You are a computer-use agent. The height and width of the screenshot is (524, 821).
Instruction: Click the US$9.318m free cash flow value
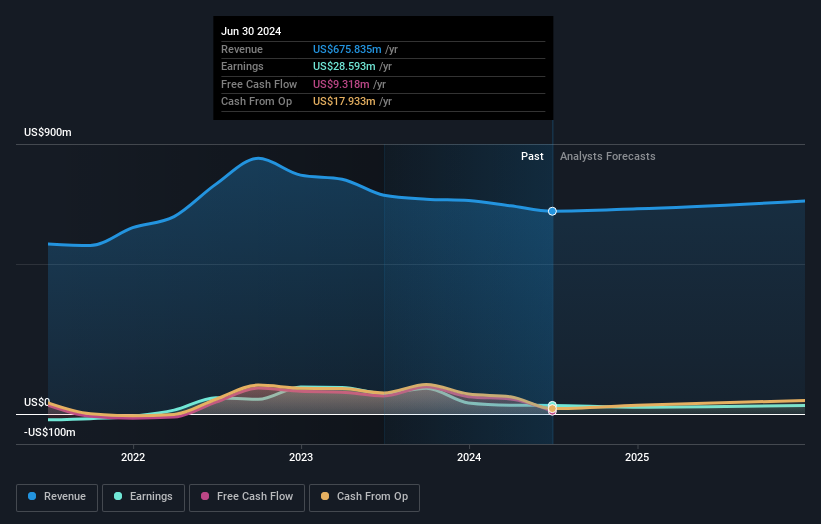(341, 84)
